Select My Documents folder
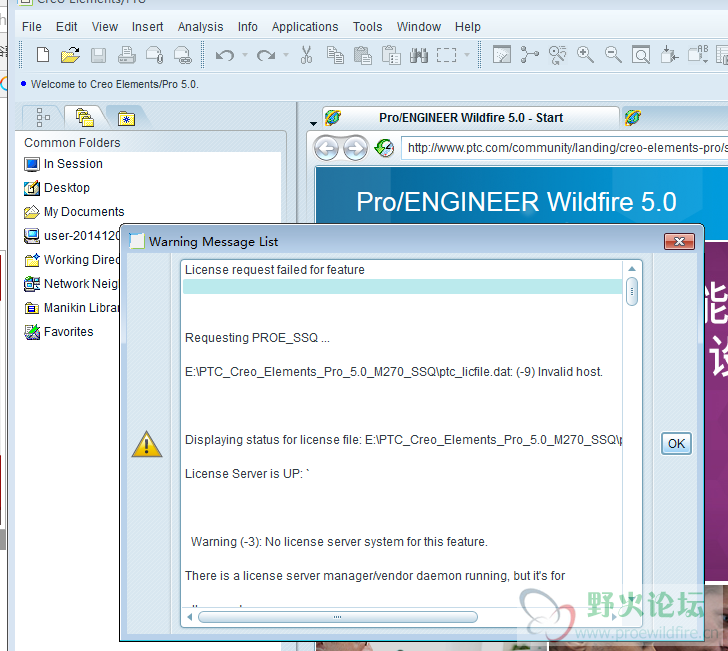Image resolution: width=728 pixels, height=651 pixels. point(74,212)
